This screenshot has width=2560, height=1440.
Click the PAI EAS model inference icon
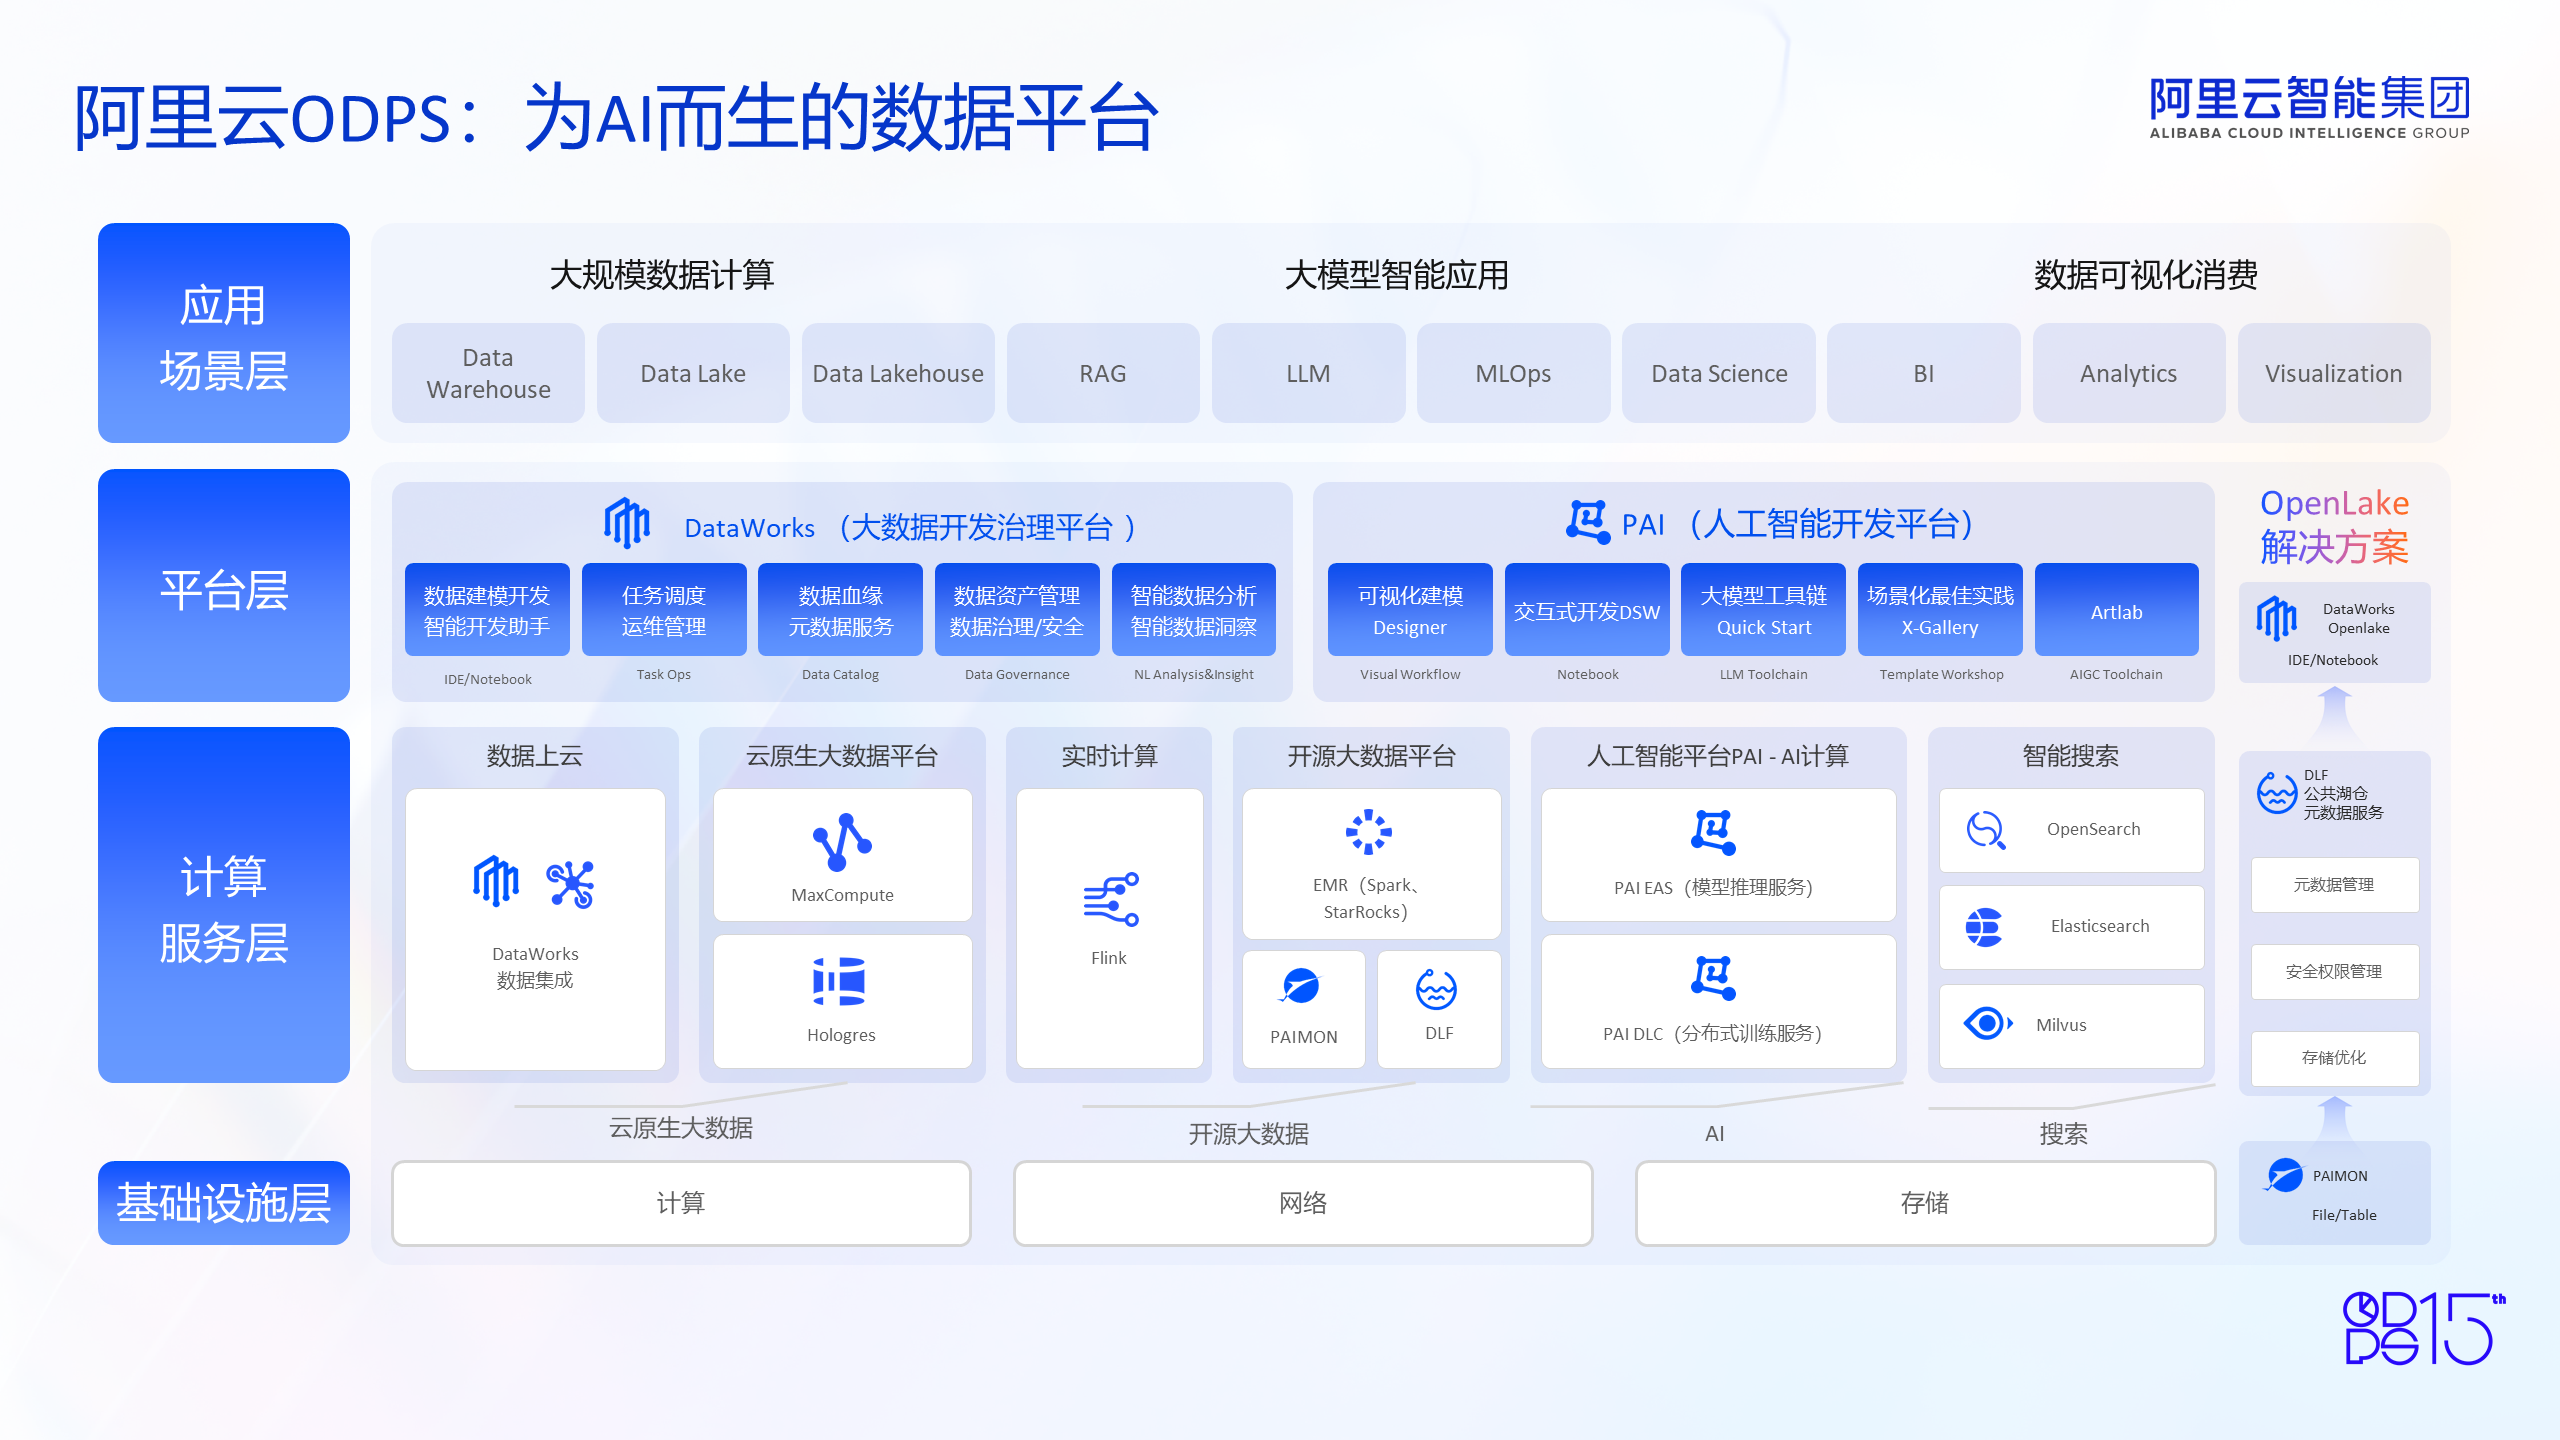(1713, 832)
